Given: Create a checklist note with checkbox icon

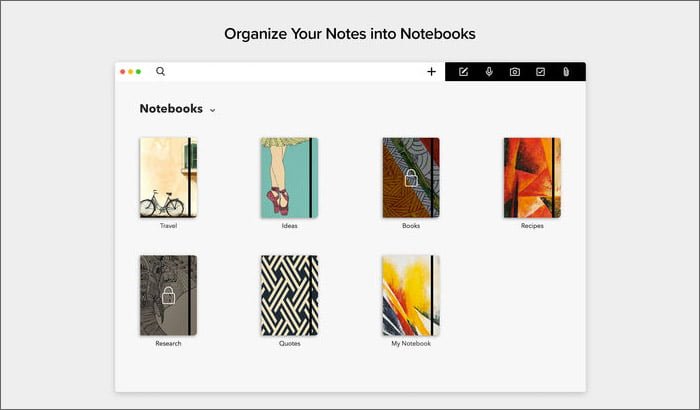Looking at the screenshot, I should click(x=540, y=71).
